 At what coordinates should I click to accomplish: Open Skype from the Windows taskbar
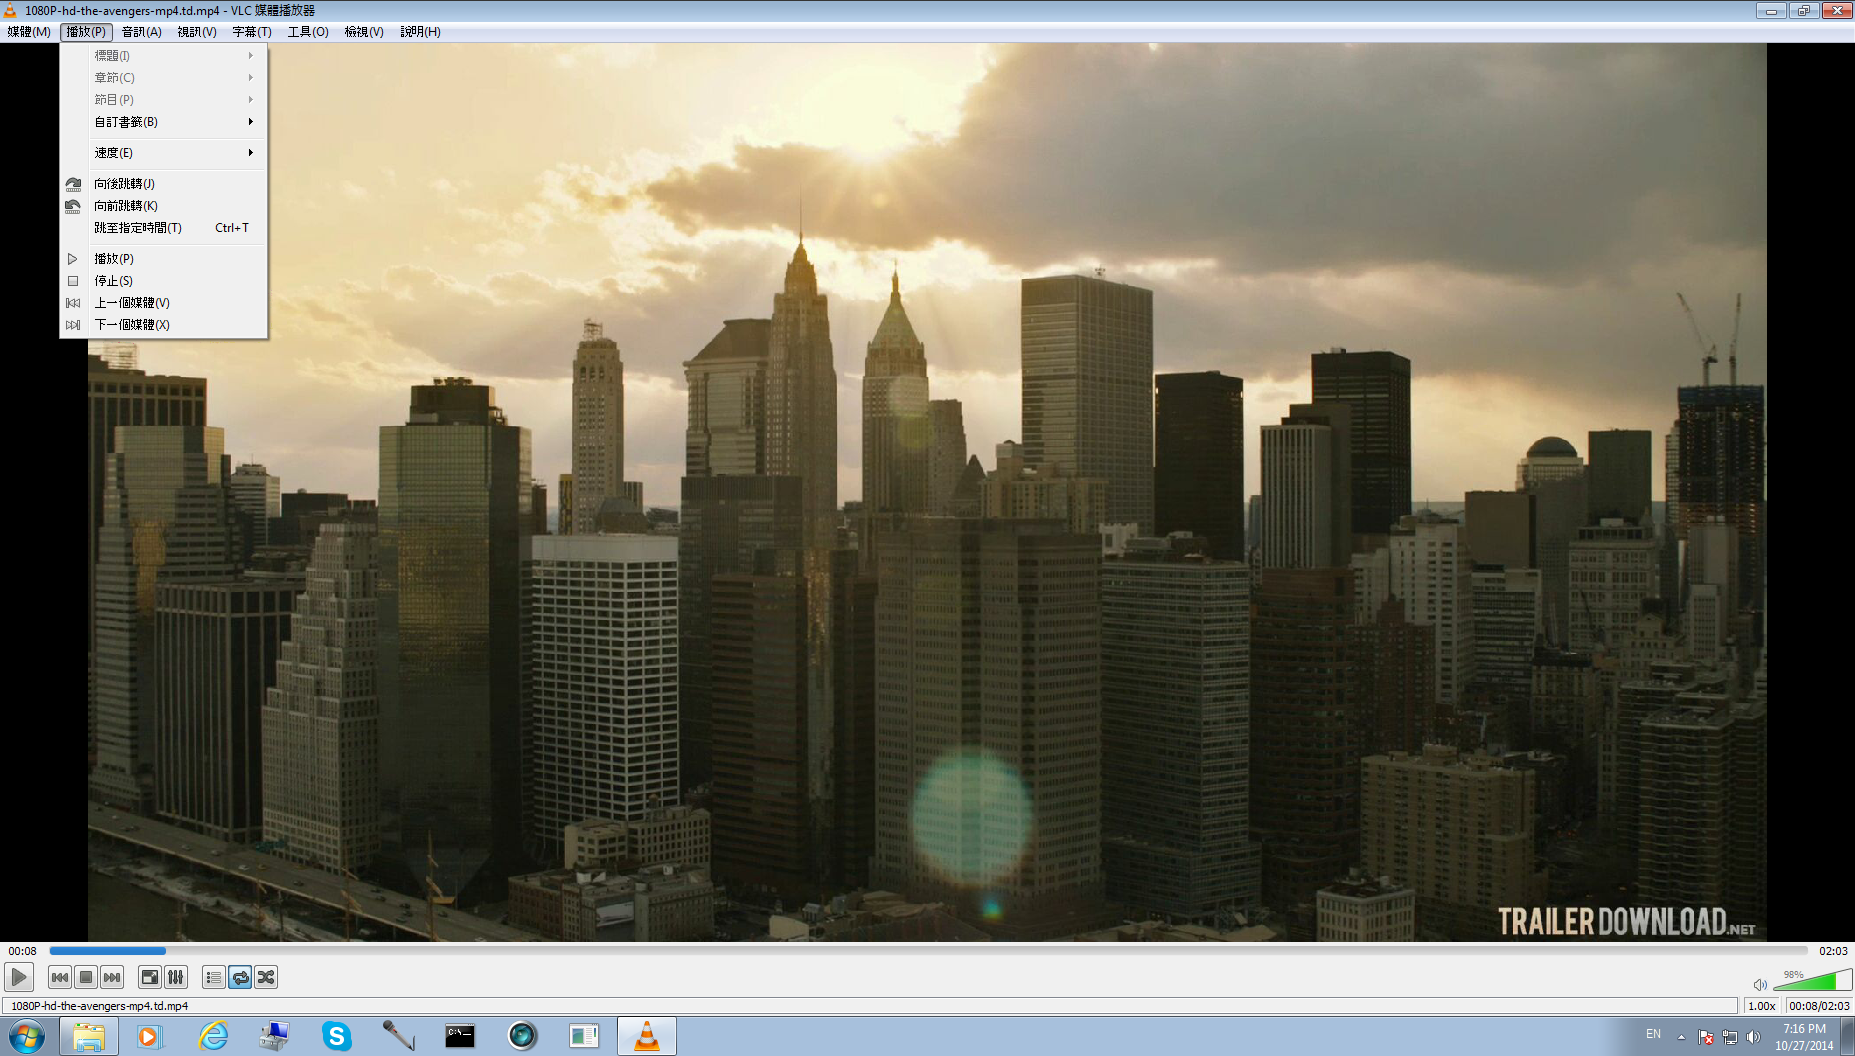point(336,1036)
